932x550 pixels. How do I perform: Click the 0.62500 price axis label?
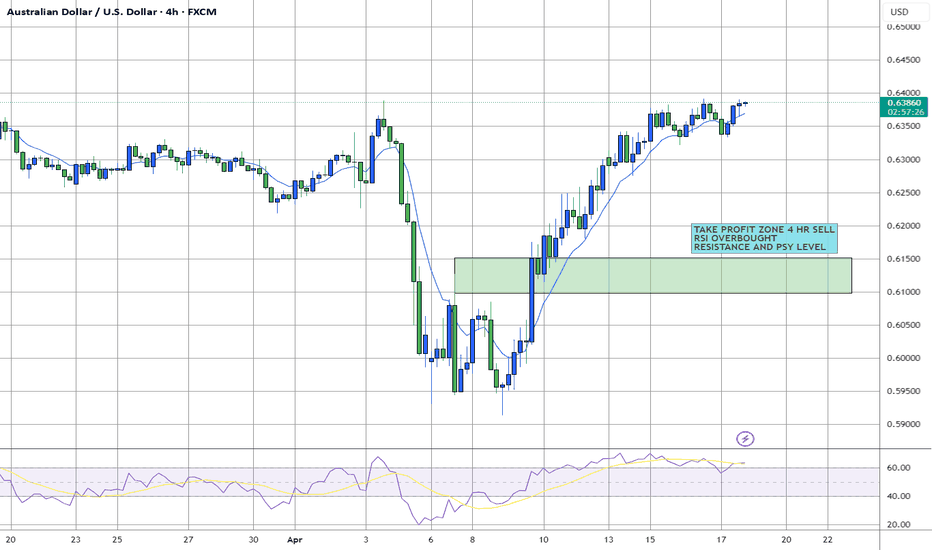point(903,193)
